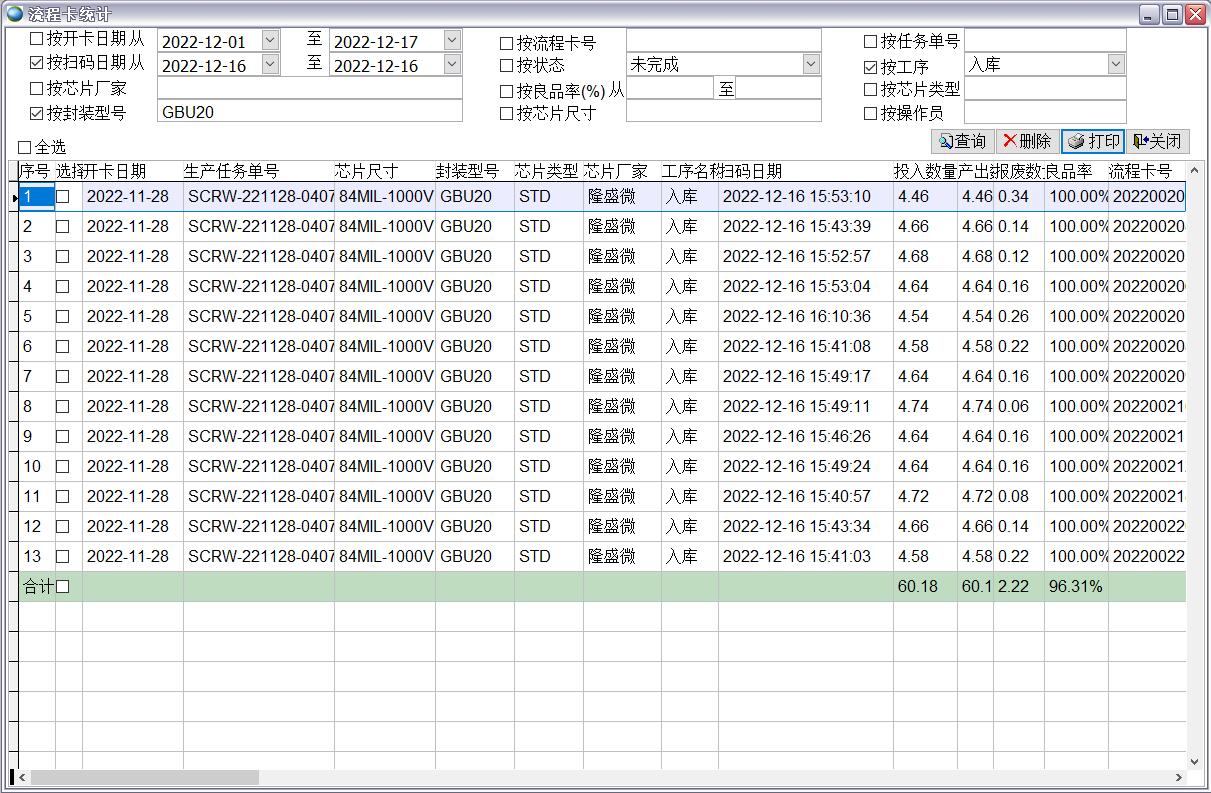Viewport: 1211px width, 793px height.
Task: Click the 关闭 close door button
Action: tap(1156, 141)
